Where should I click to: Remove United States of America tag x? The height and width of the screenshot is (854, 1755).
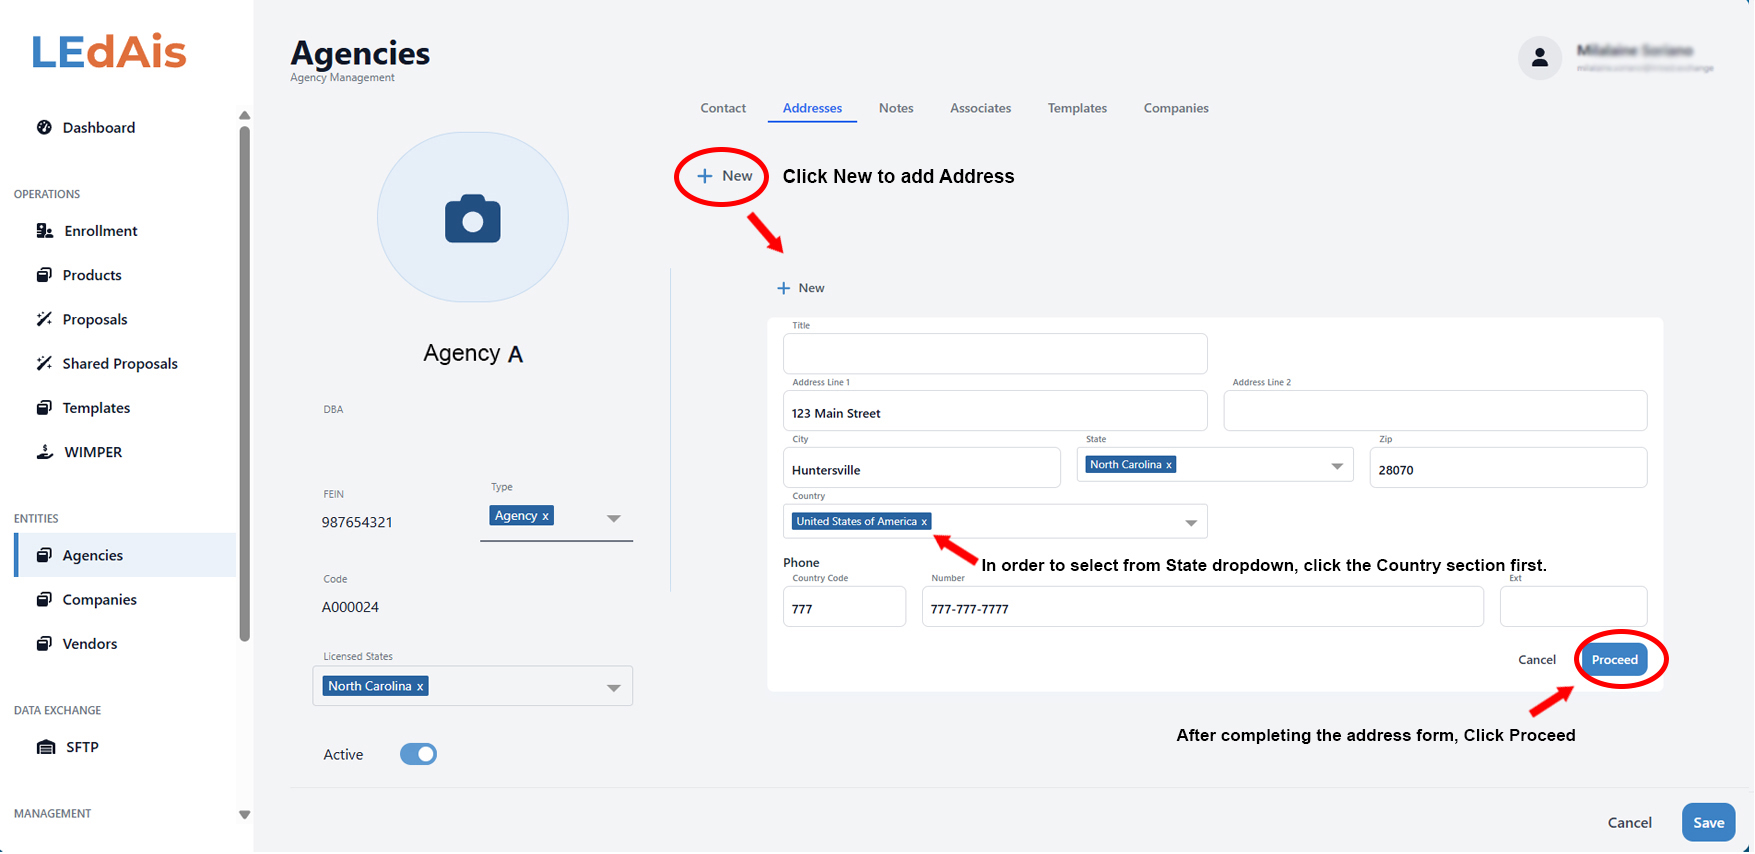(924, 522)
